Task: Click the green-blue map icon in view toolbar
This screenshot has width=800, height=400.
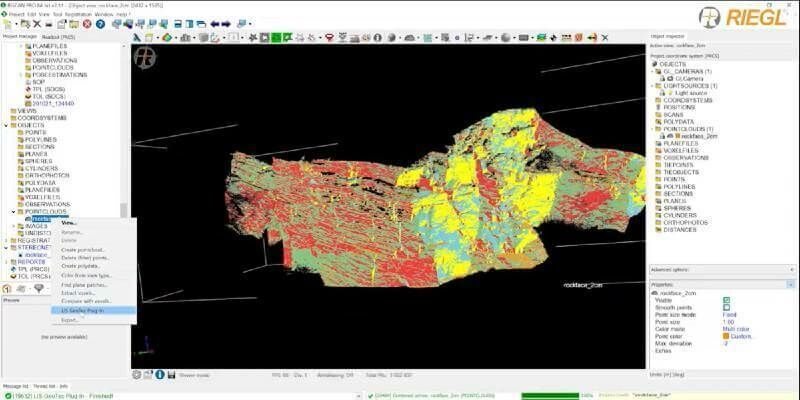Action: [542, 37]
